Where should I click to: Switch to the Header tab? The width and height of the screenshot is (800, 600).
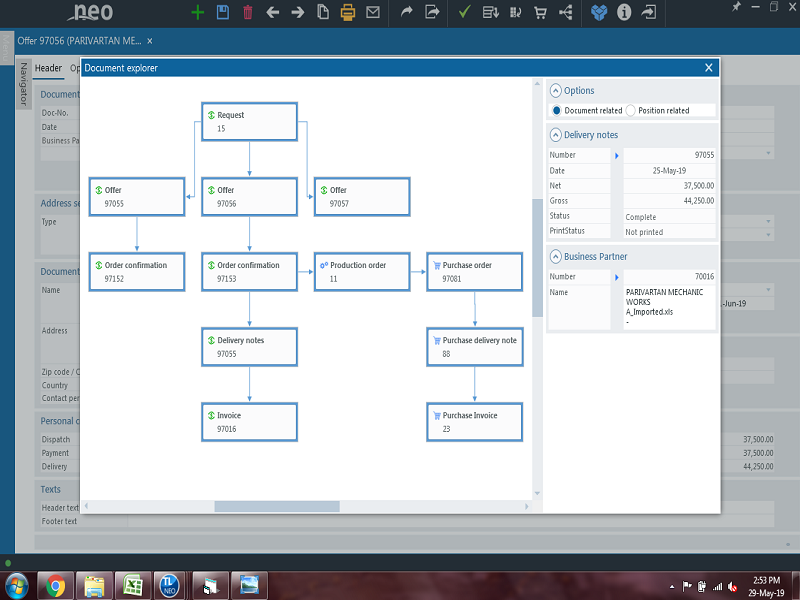coord(48,68)
